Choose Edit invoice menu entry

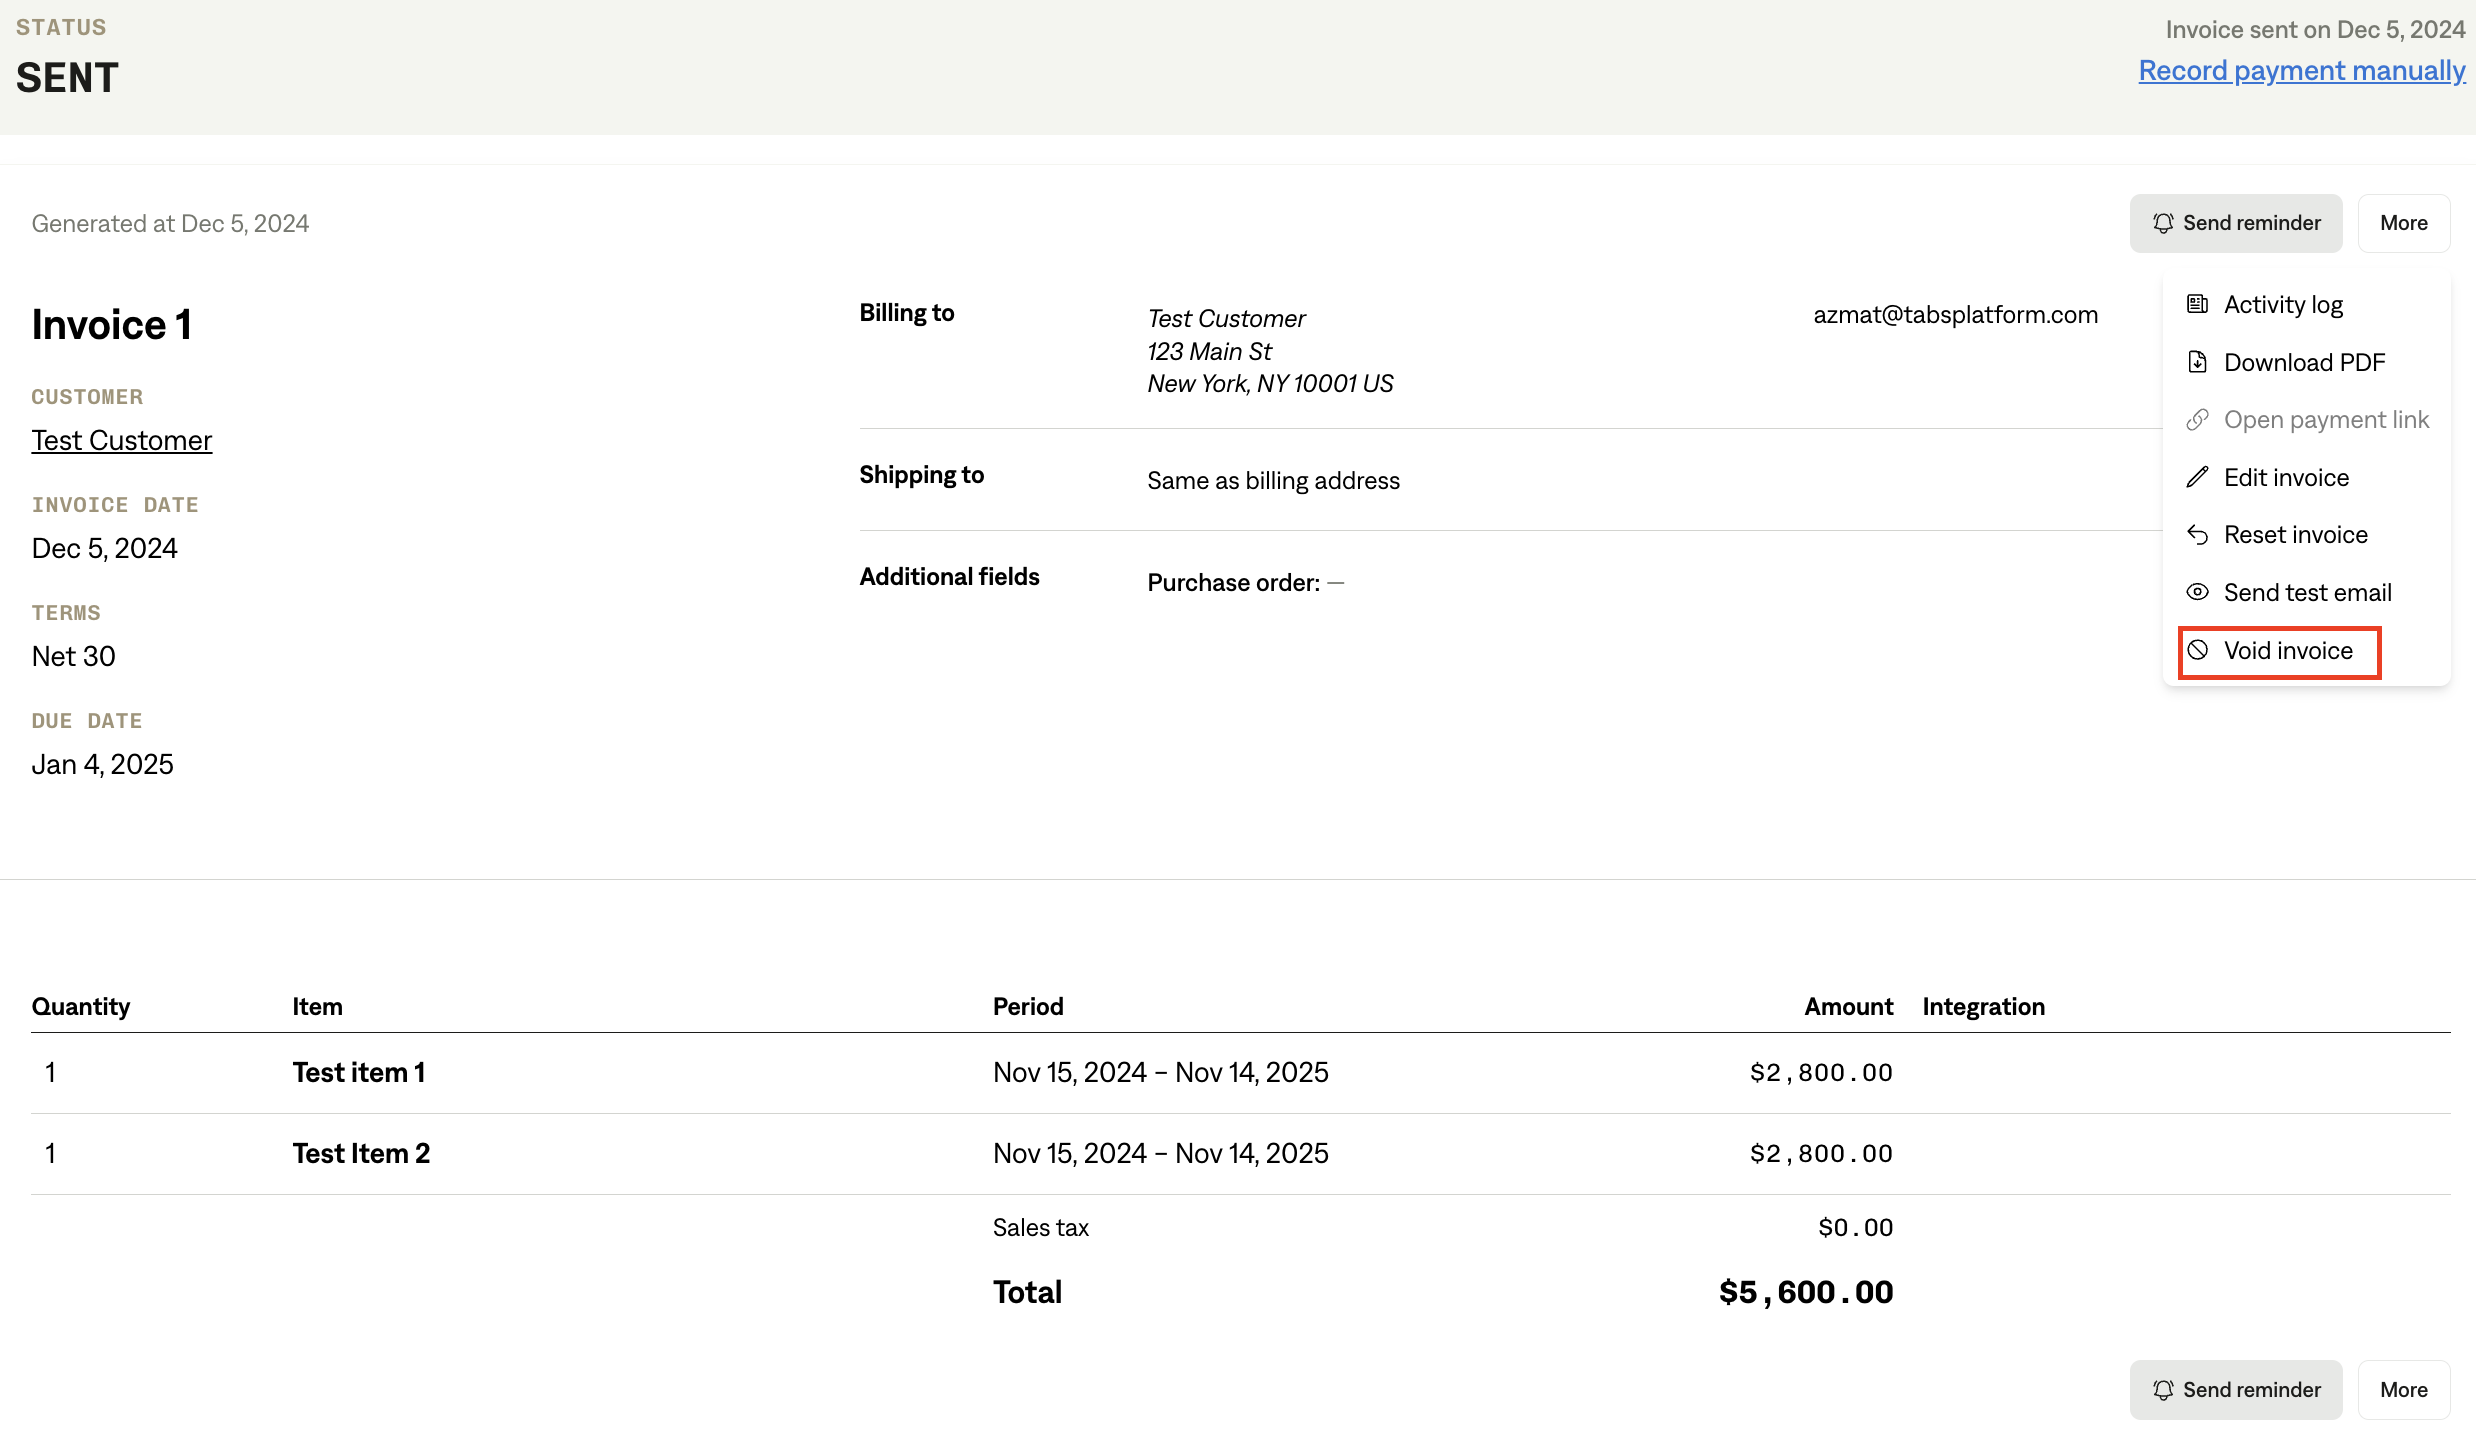pyautogui.click(x=2286, y=478)
